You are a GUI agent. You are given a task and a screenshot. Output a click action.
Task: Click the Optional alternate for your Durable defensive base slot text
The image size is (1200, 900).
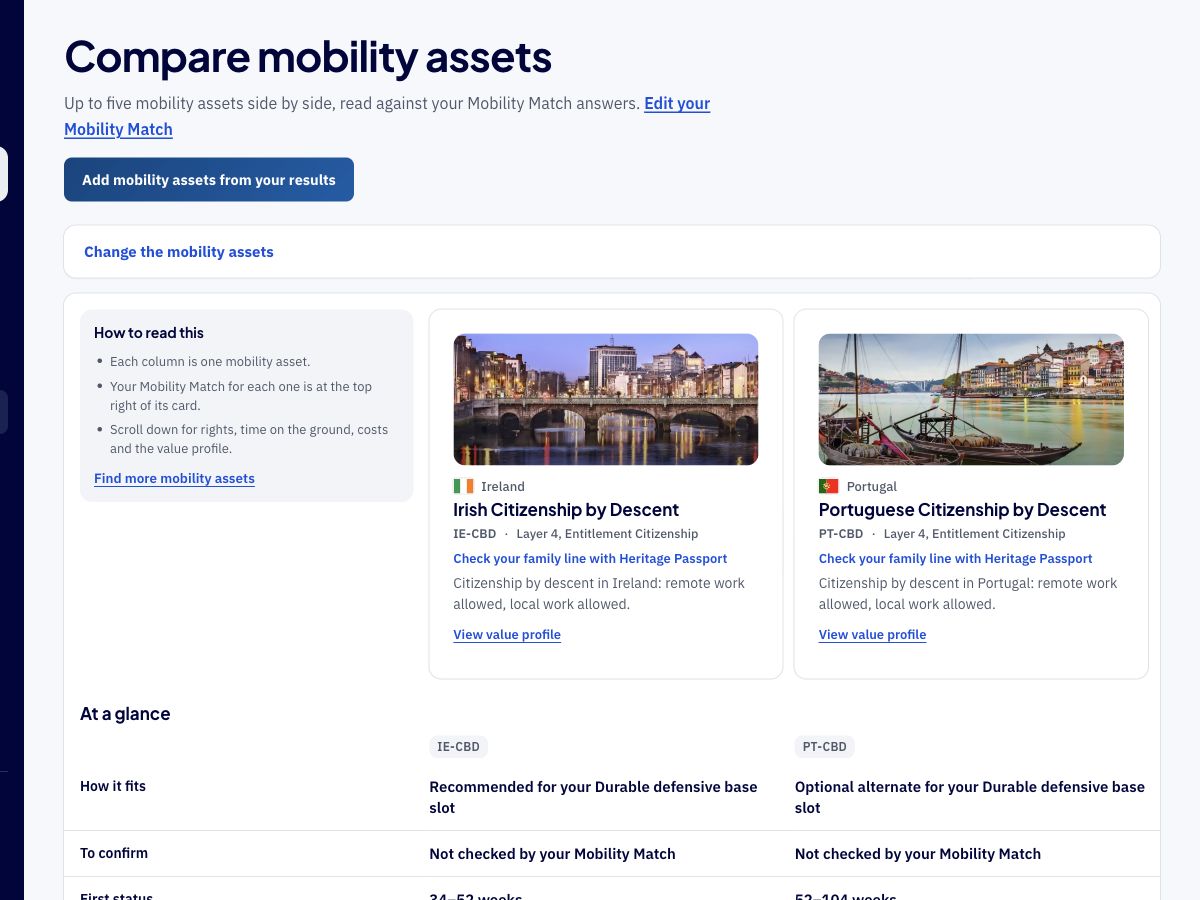pos(970,797)
